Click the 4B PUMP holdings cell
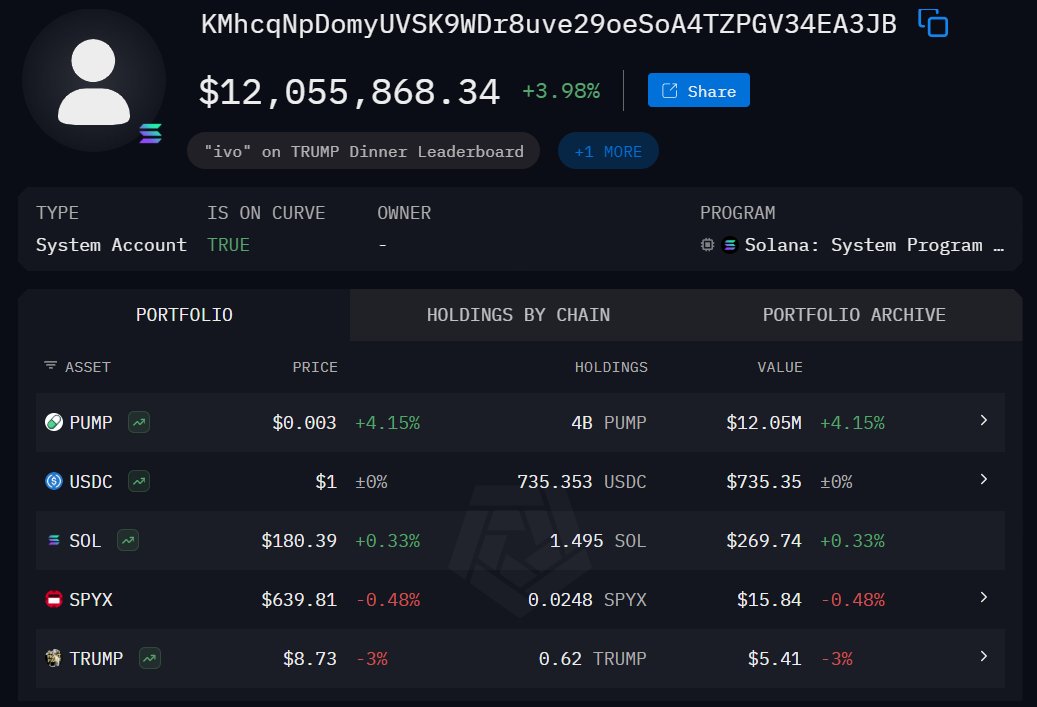Viewport: 1037px width, 707px height. (609, 423)
